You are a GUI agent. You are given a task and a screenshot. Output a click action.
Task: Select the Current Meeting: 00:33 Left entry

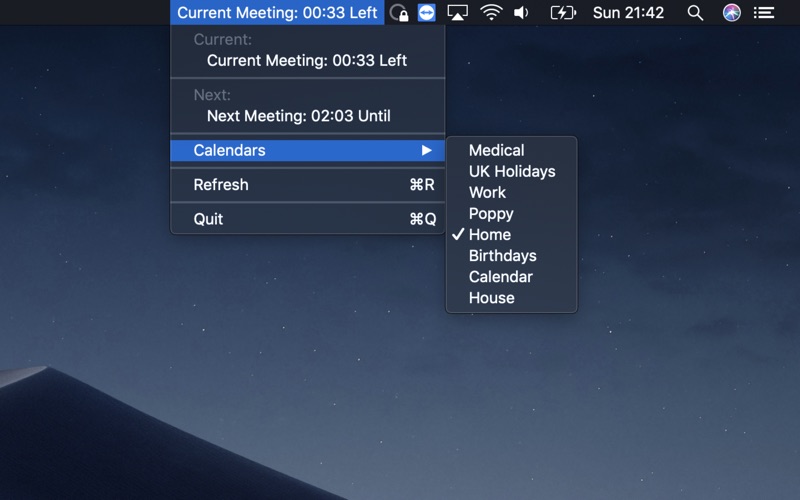[x=308, y=60]
